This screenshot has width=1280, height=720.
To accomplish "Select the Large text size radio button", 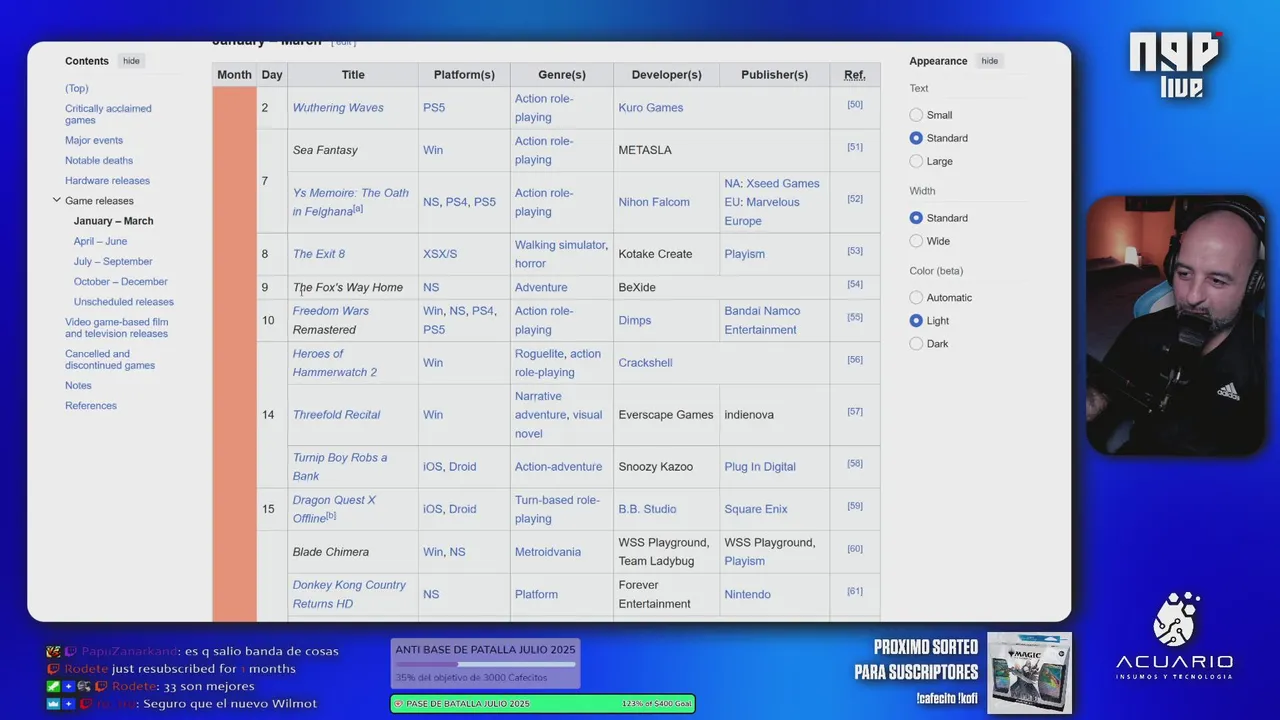I will tap(916, 161).
